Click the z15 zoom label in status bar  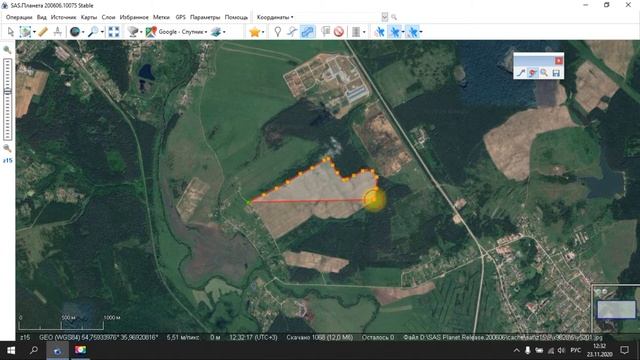(x=25, y=338)
